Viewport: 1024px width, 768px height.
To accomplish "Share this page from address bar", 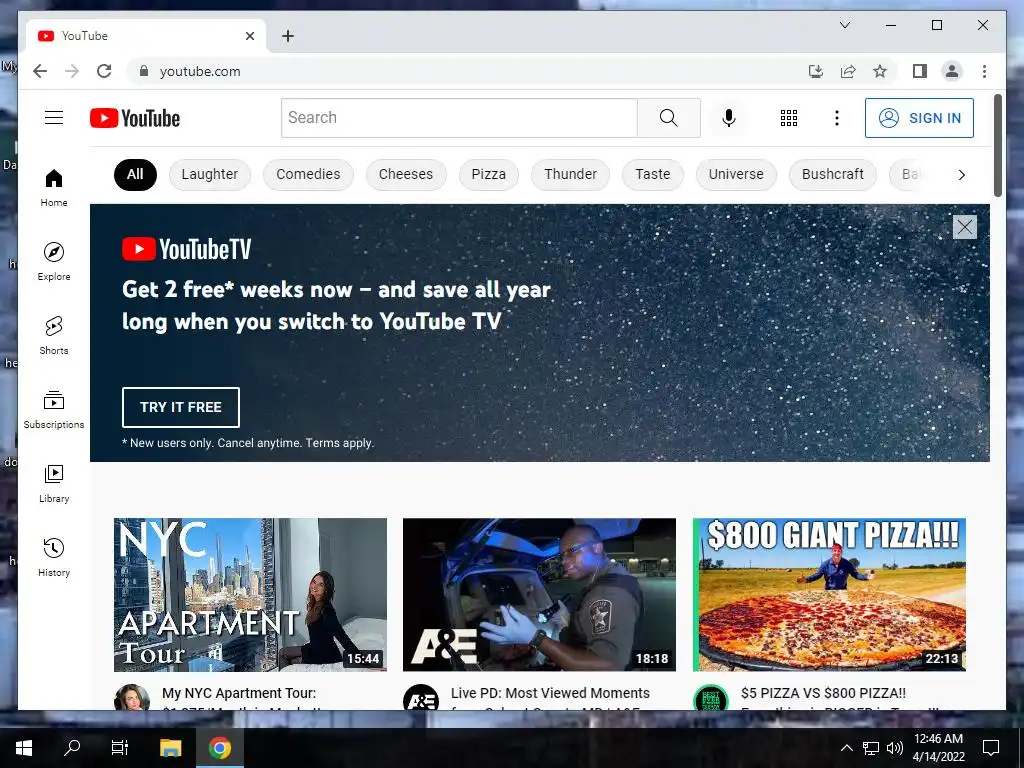I will 848,71.
